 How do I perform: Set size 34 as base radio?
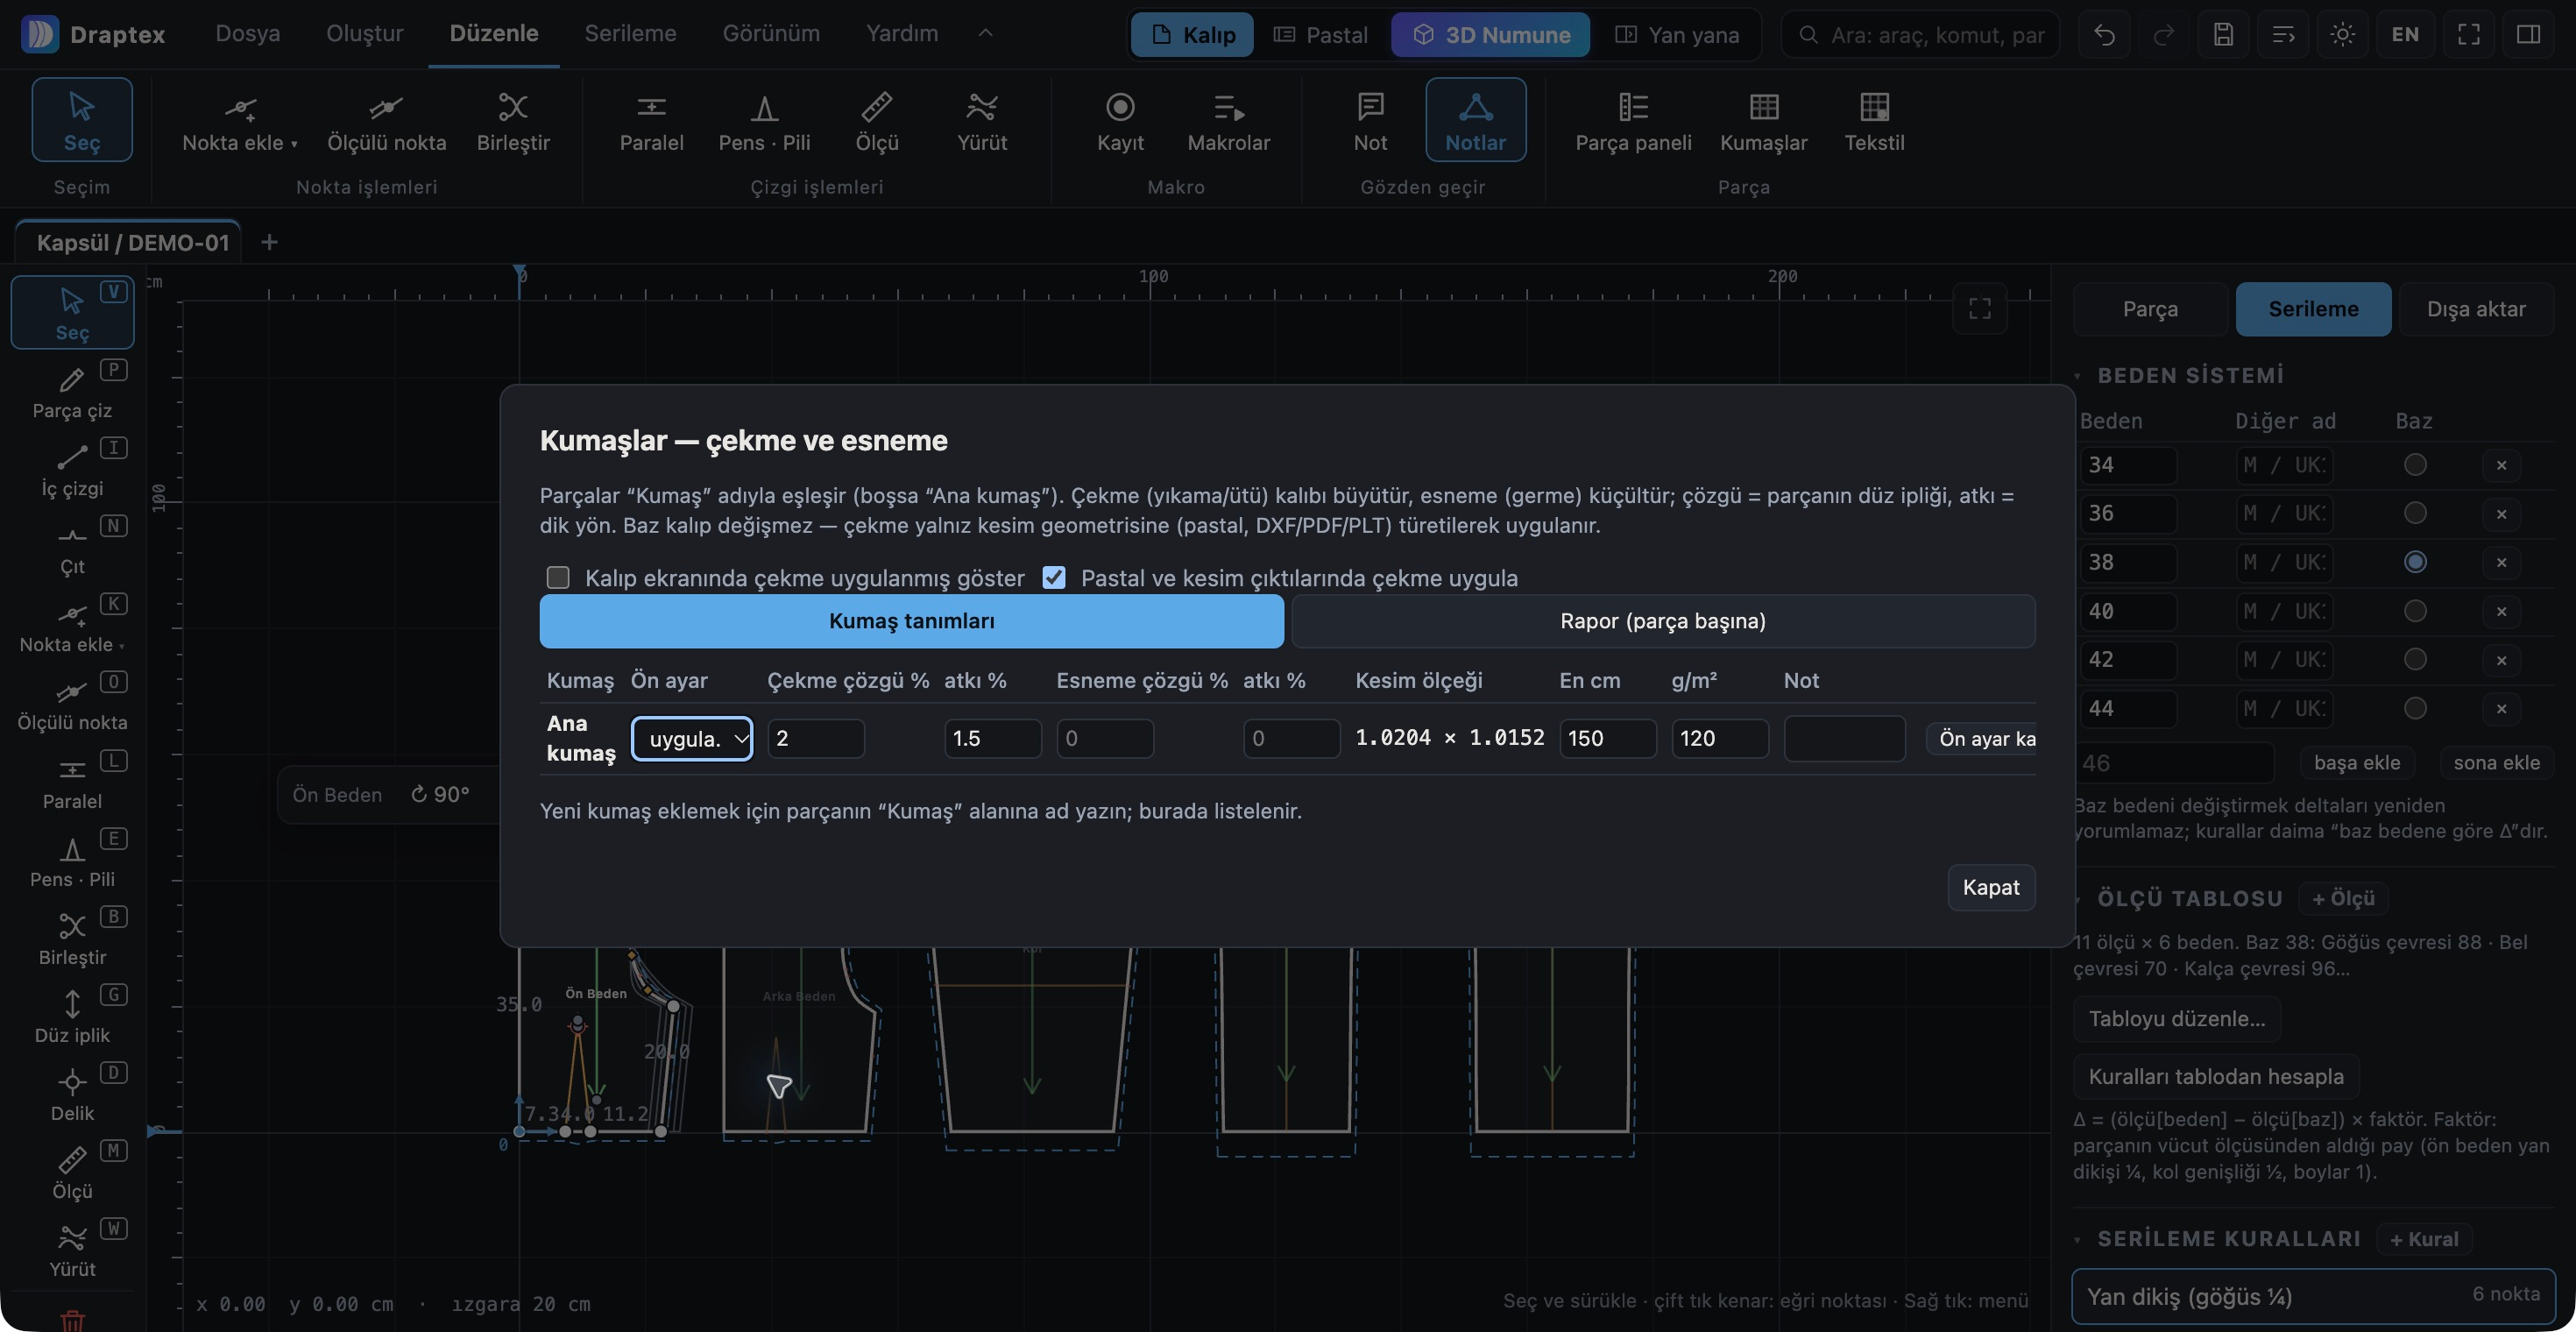2415,465
